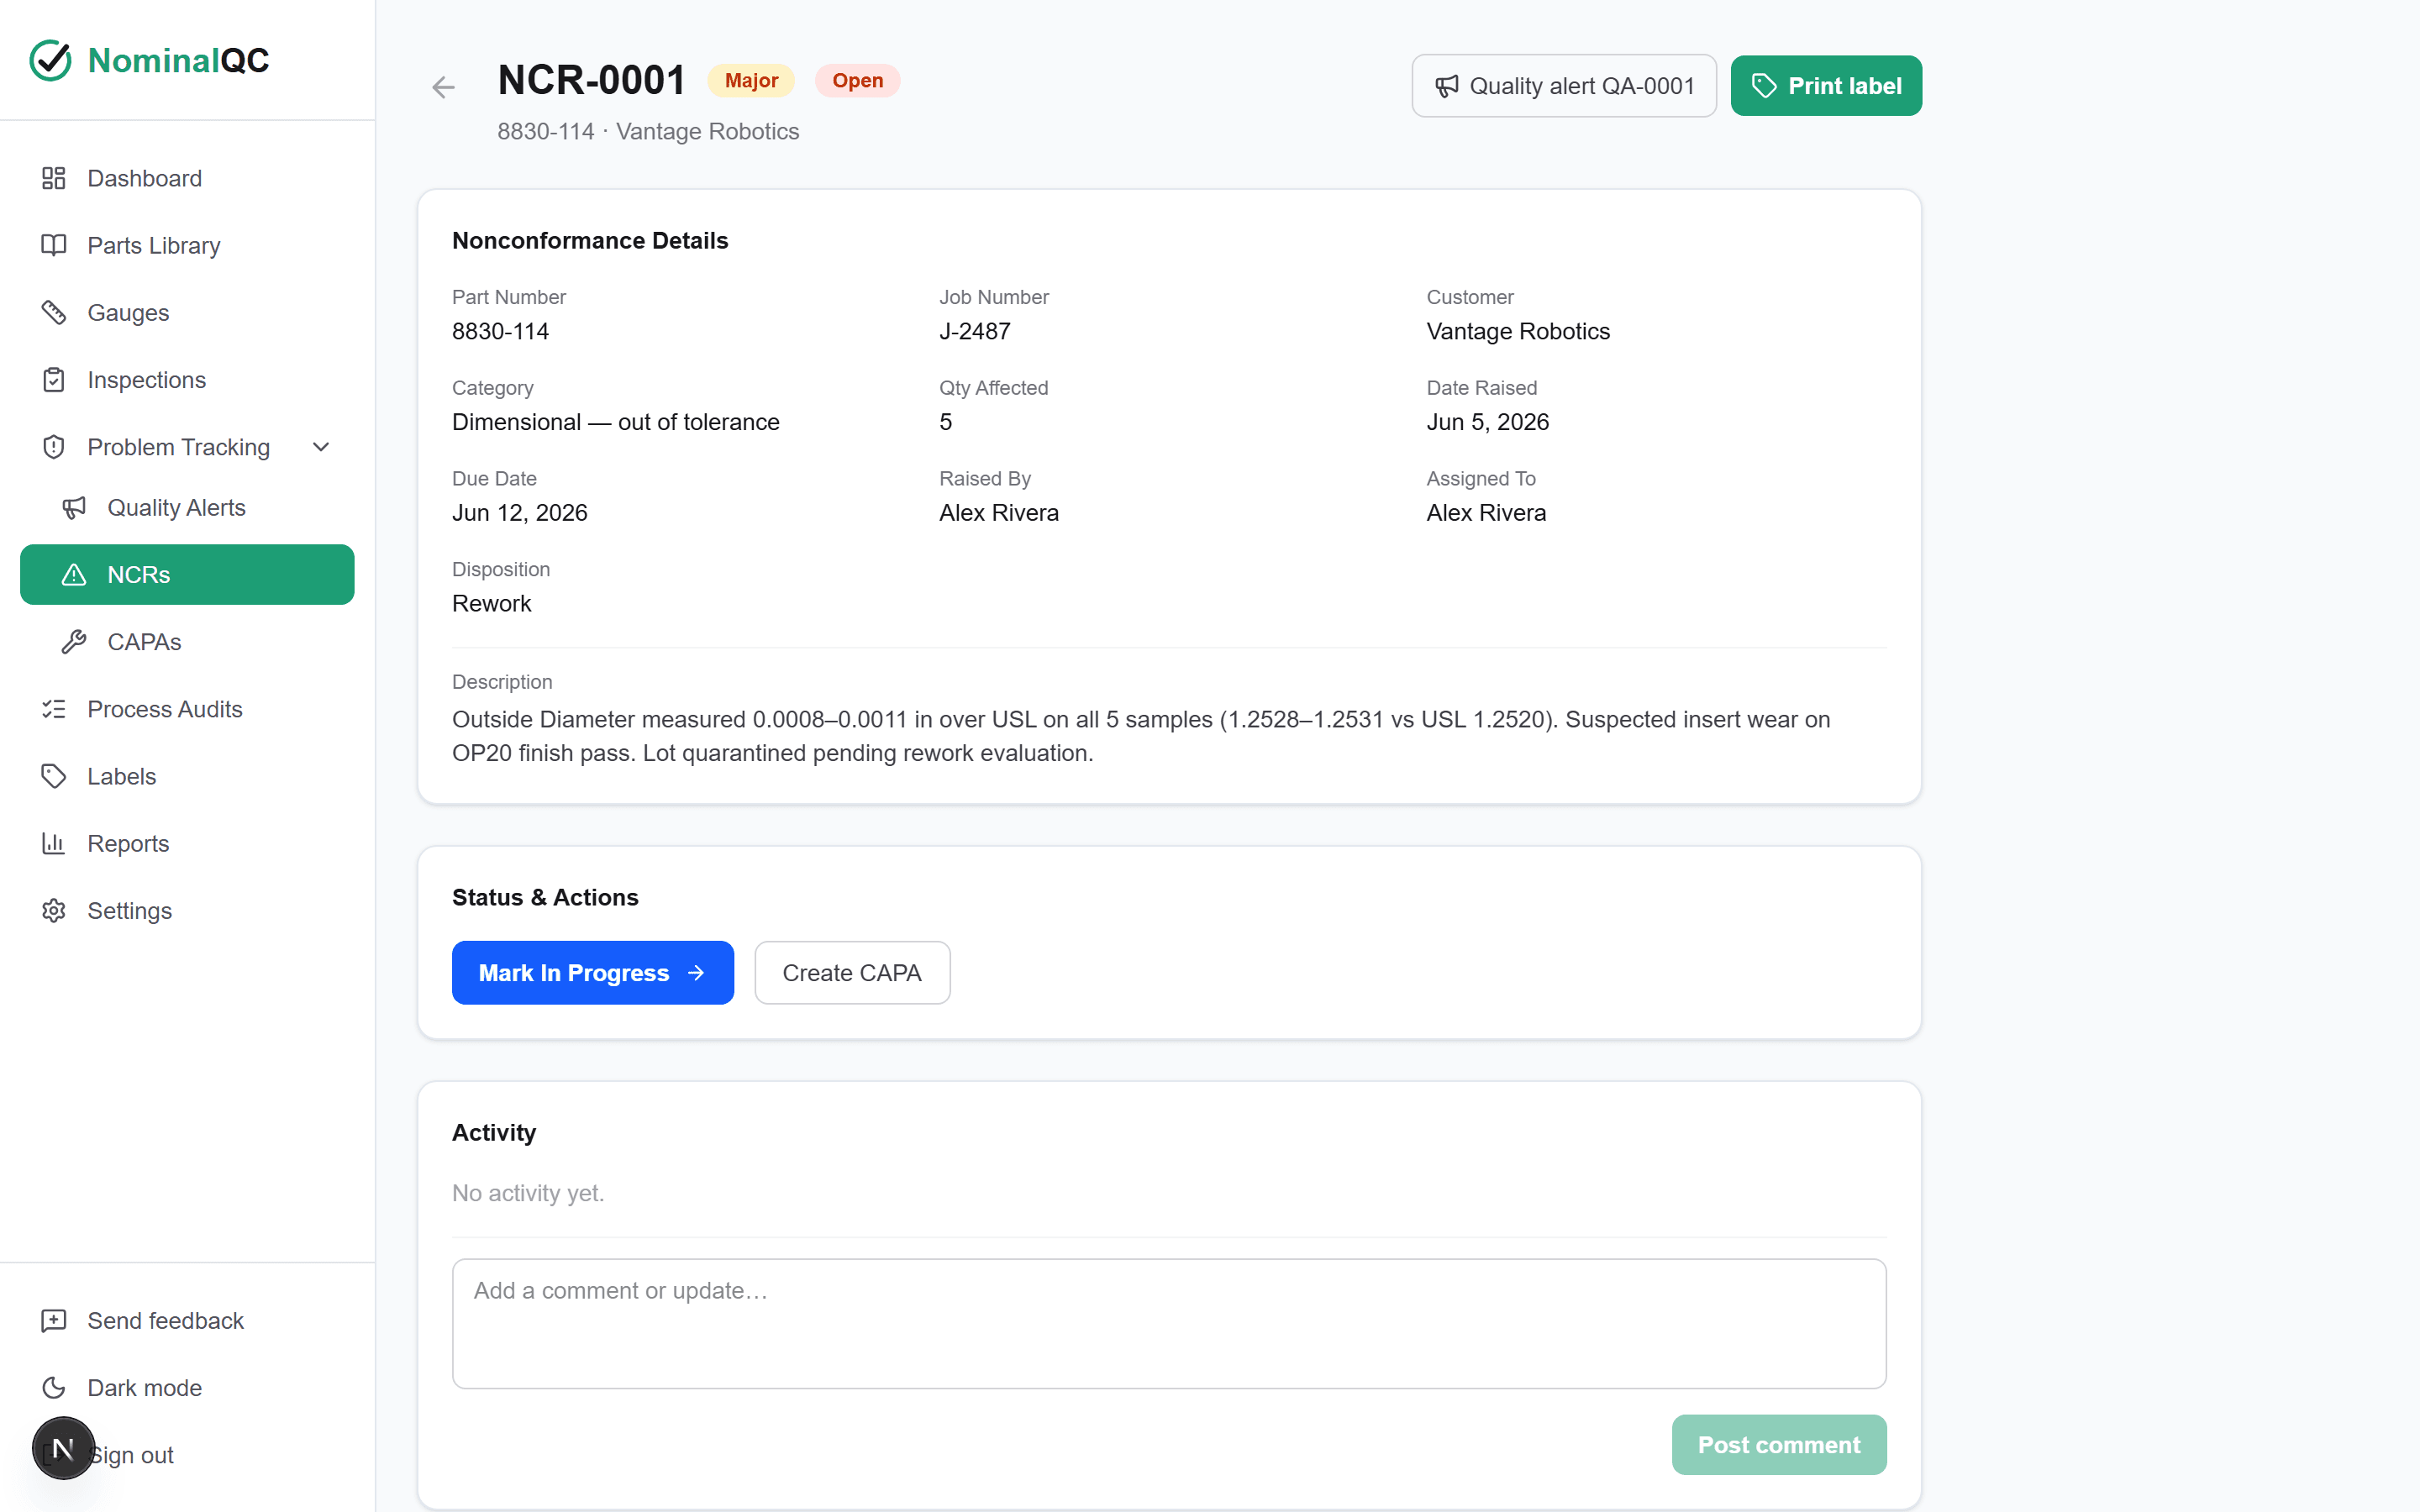This screenshot has width=2420, height=1512.
Task: Click the Send feedback message icon
Action: (54, 1321)
